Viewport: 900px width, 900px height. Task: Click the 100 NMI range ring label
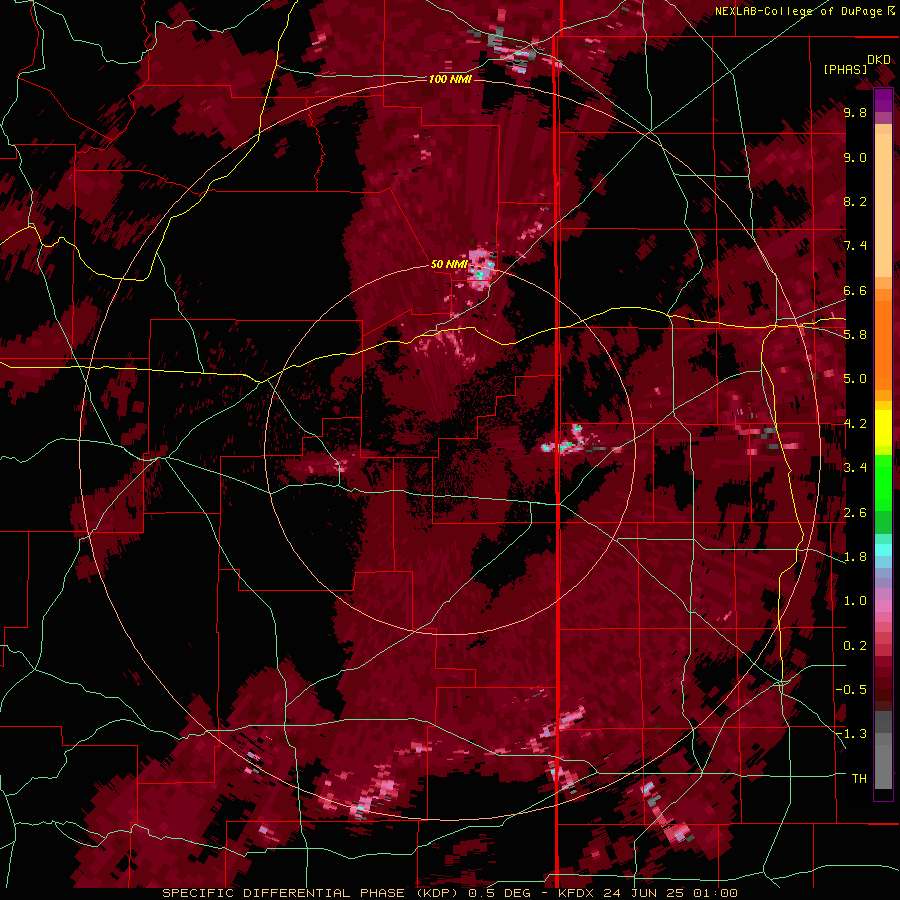tap(450, 79)
